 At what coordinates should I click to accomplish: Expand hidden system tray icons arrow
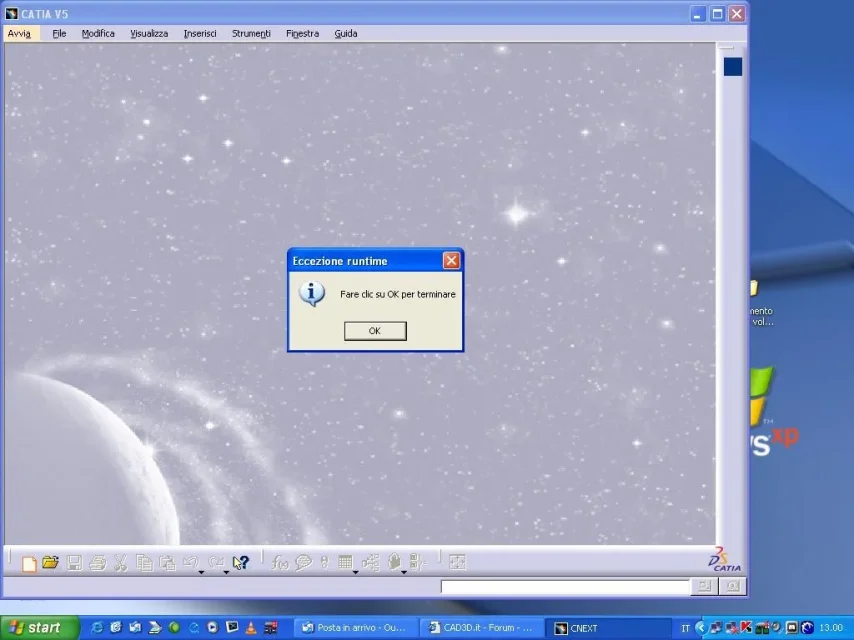click(701, 628)
